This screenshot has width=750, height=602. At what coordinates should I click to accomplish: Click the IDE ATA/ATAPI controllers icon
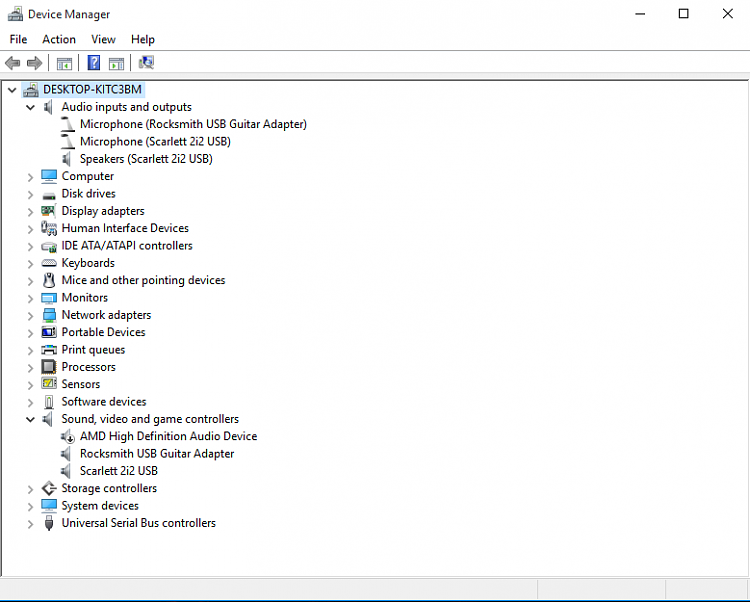49,247
